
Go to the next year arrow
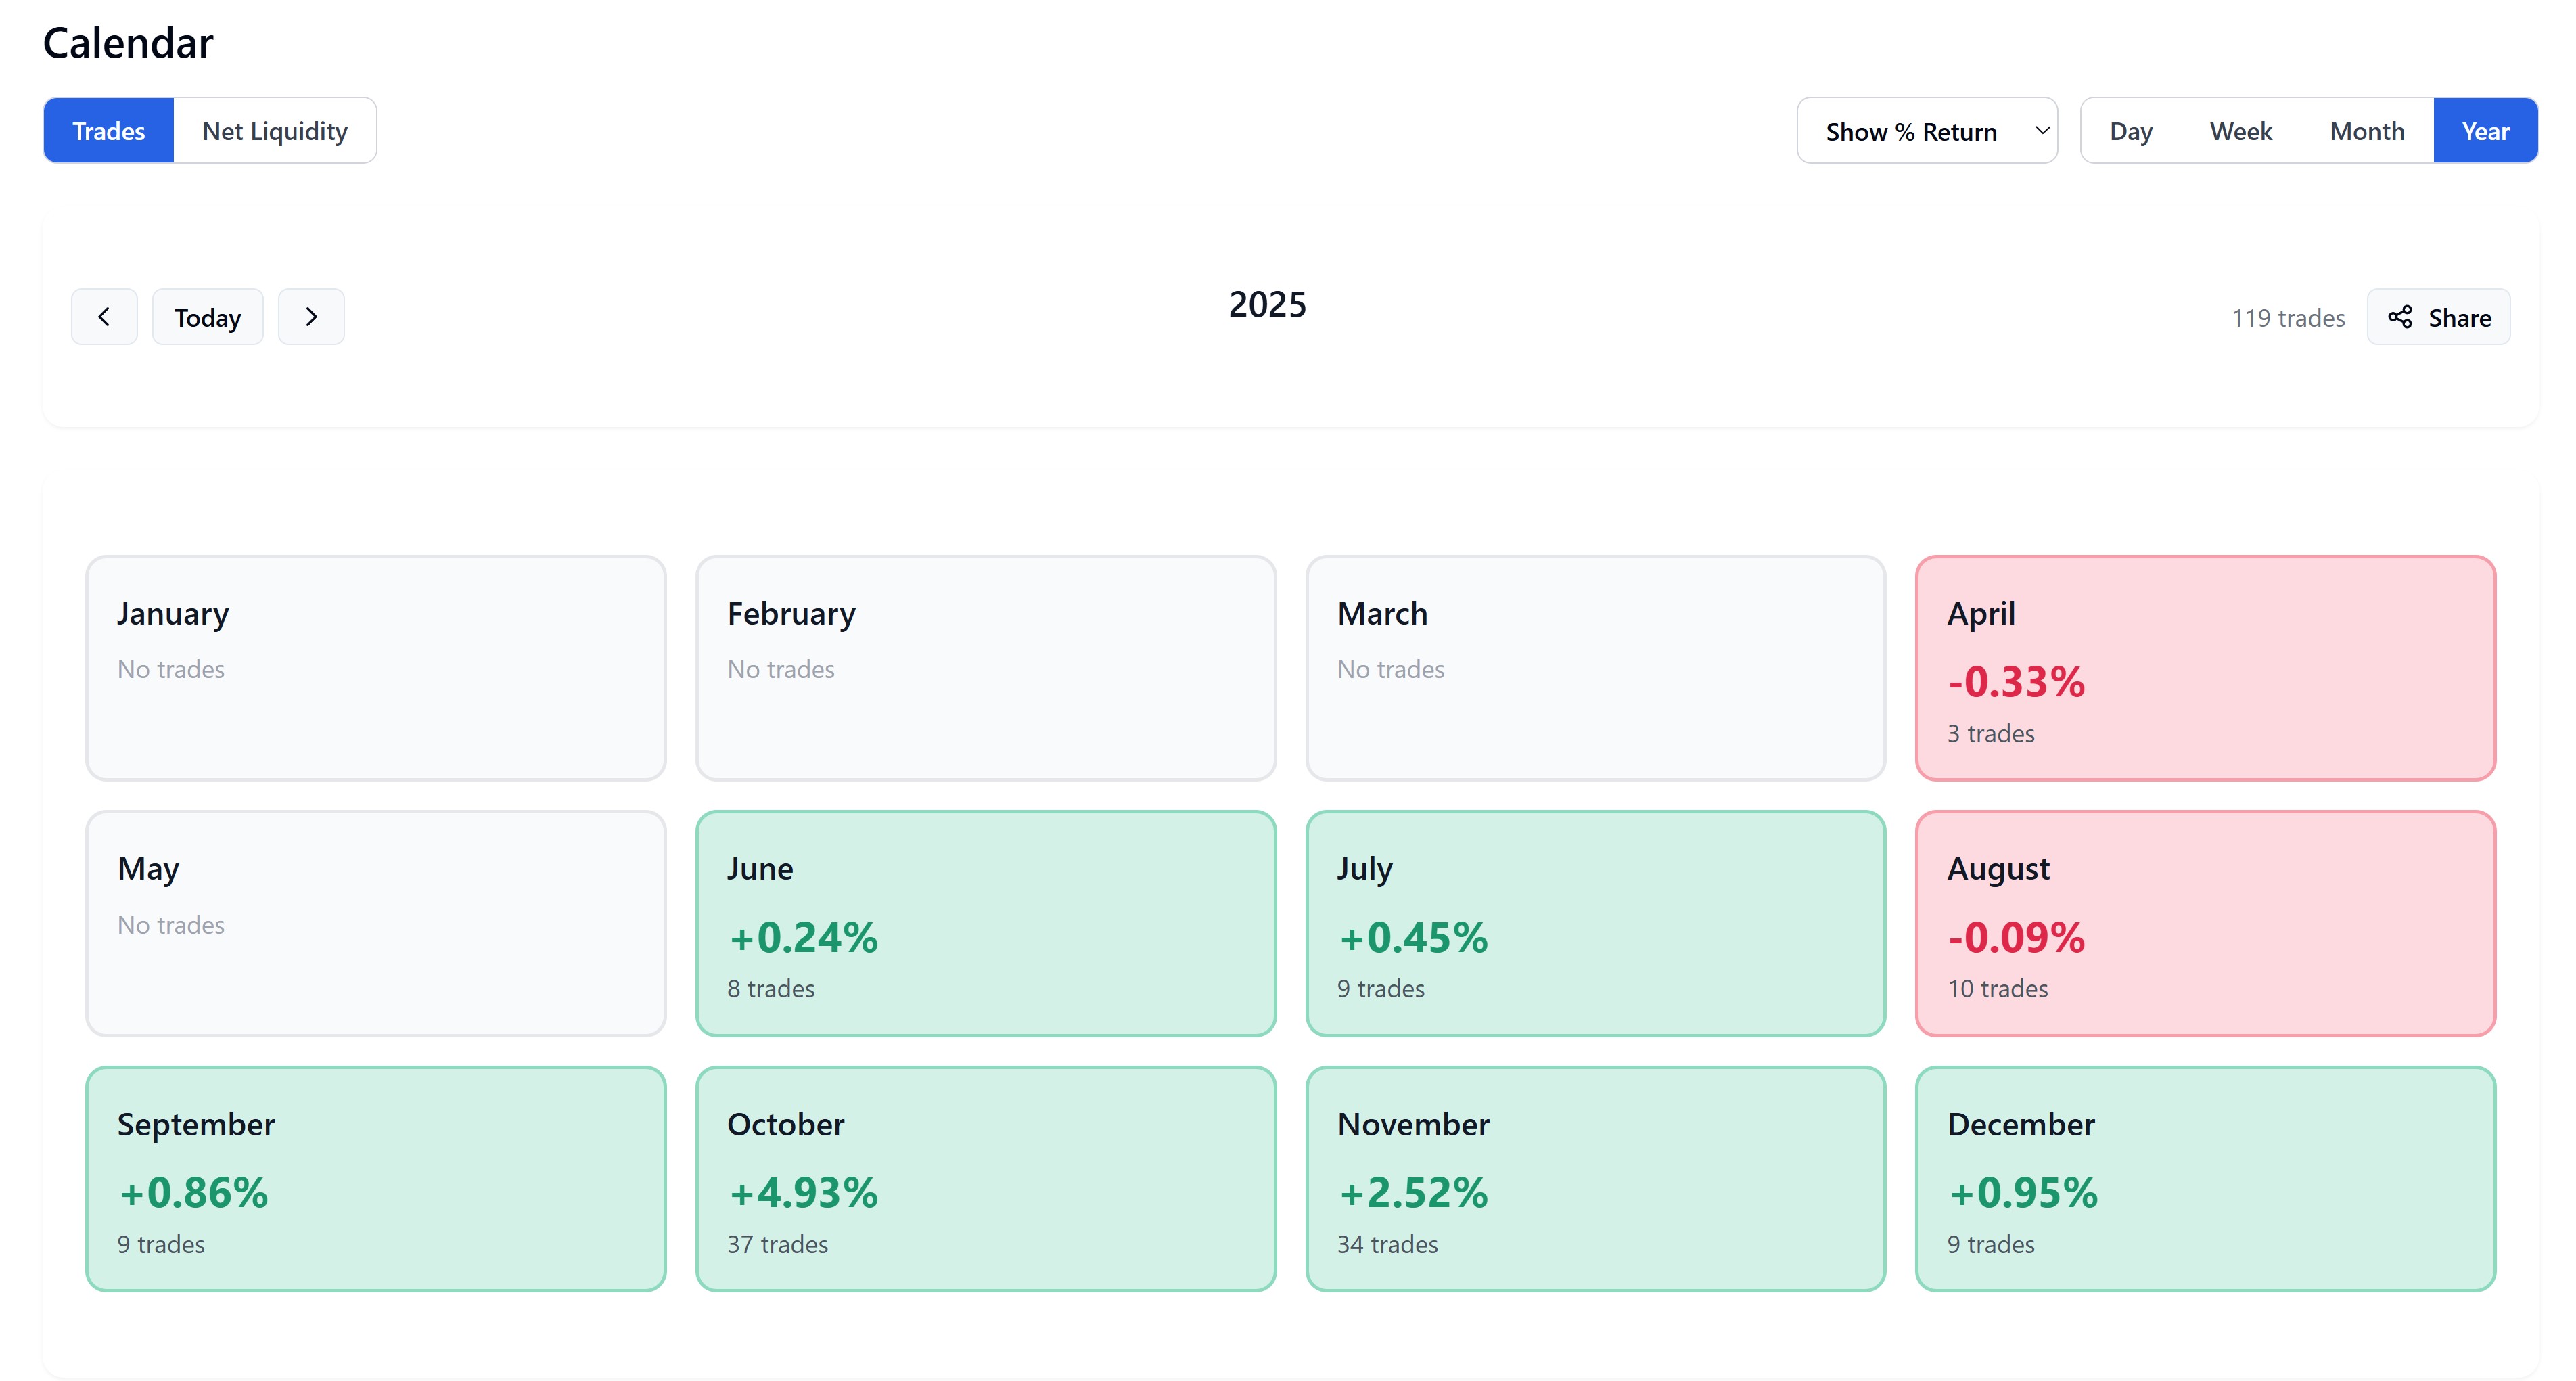[x=311, y=317]
